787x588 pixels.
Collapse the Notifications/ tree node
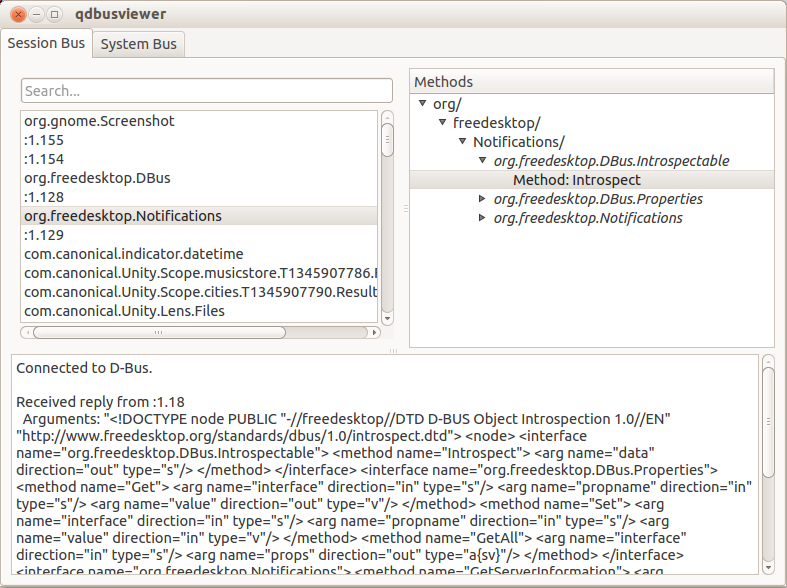coord(462,141)
